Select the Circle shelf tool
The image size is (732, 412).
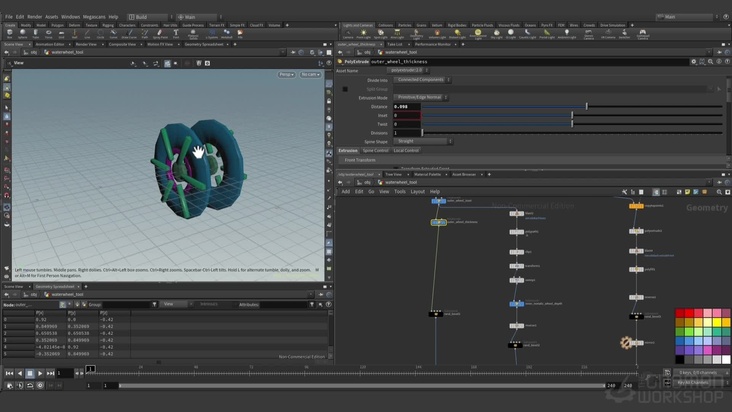(100, 34)
